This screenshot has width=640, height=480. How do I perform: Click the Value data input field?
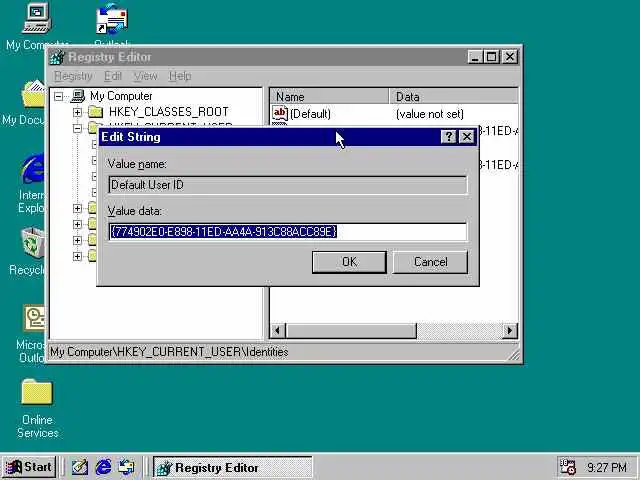(288, 232)
